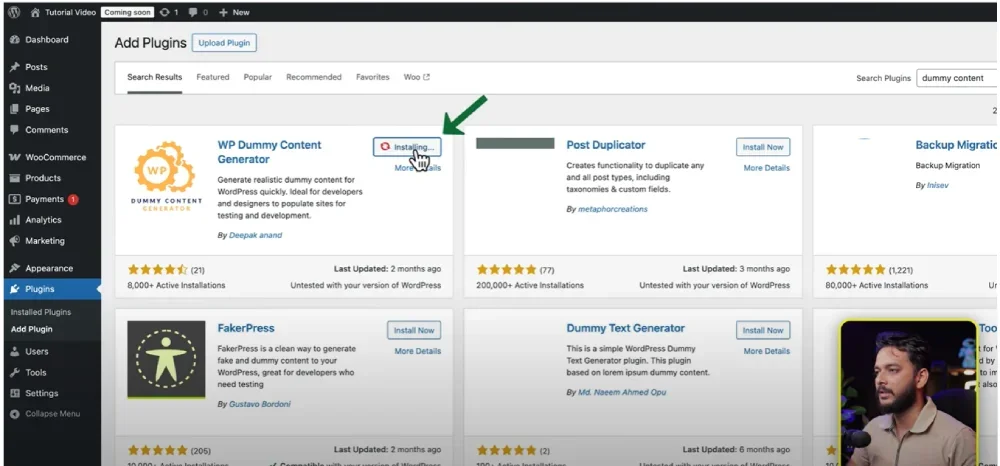
Task: Open the WordPress logo menu
Action: pyautogui.click(x=13, y=12)
